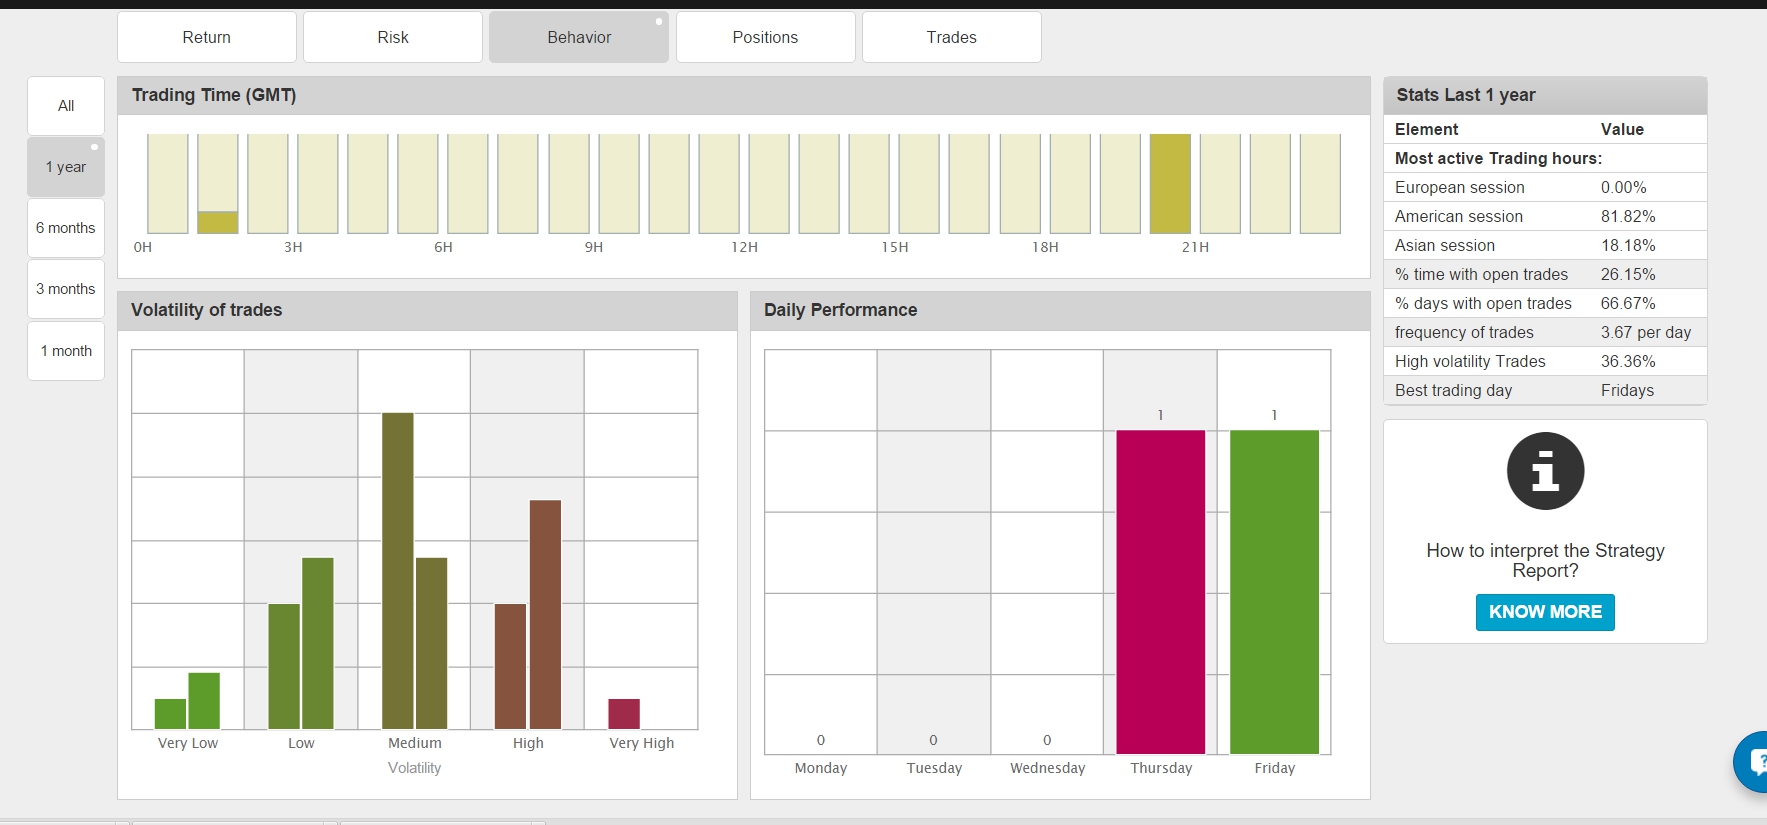Click the information icon above the Strategy Report text
Screen dimensions: 1767x825
click(1545, 471)
